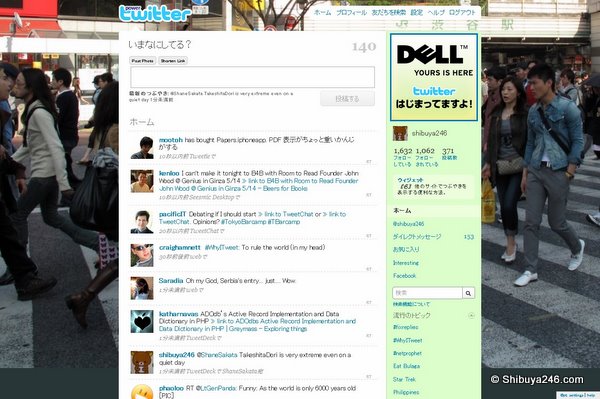Open the Philippines trending topic
Image resolution: width=600 pixels, height=399 pixels.
[x=406, y=392]
